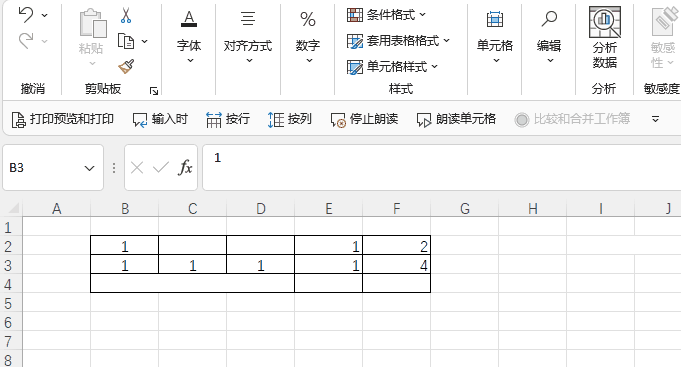Click 按行 read by rows button

pyautogui.click(x=228, y=119)
